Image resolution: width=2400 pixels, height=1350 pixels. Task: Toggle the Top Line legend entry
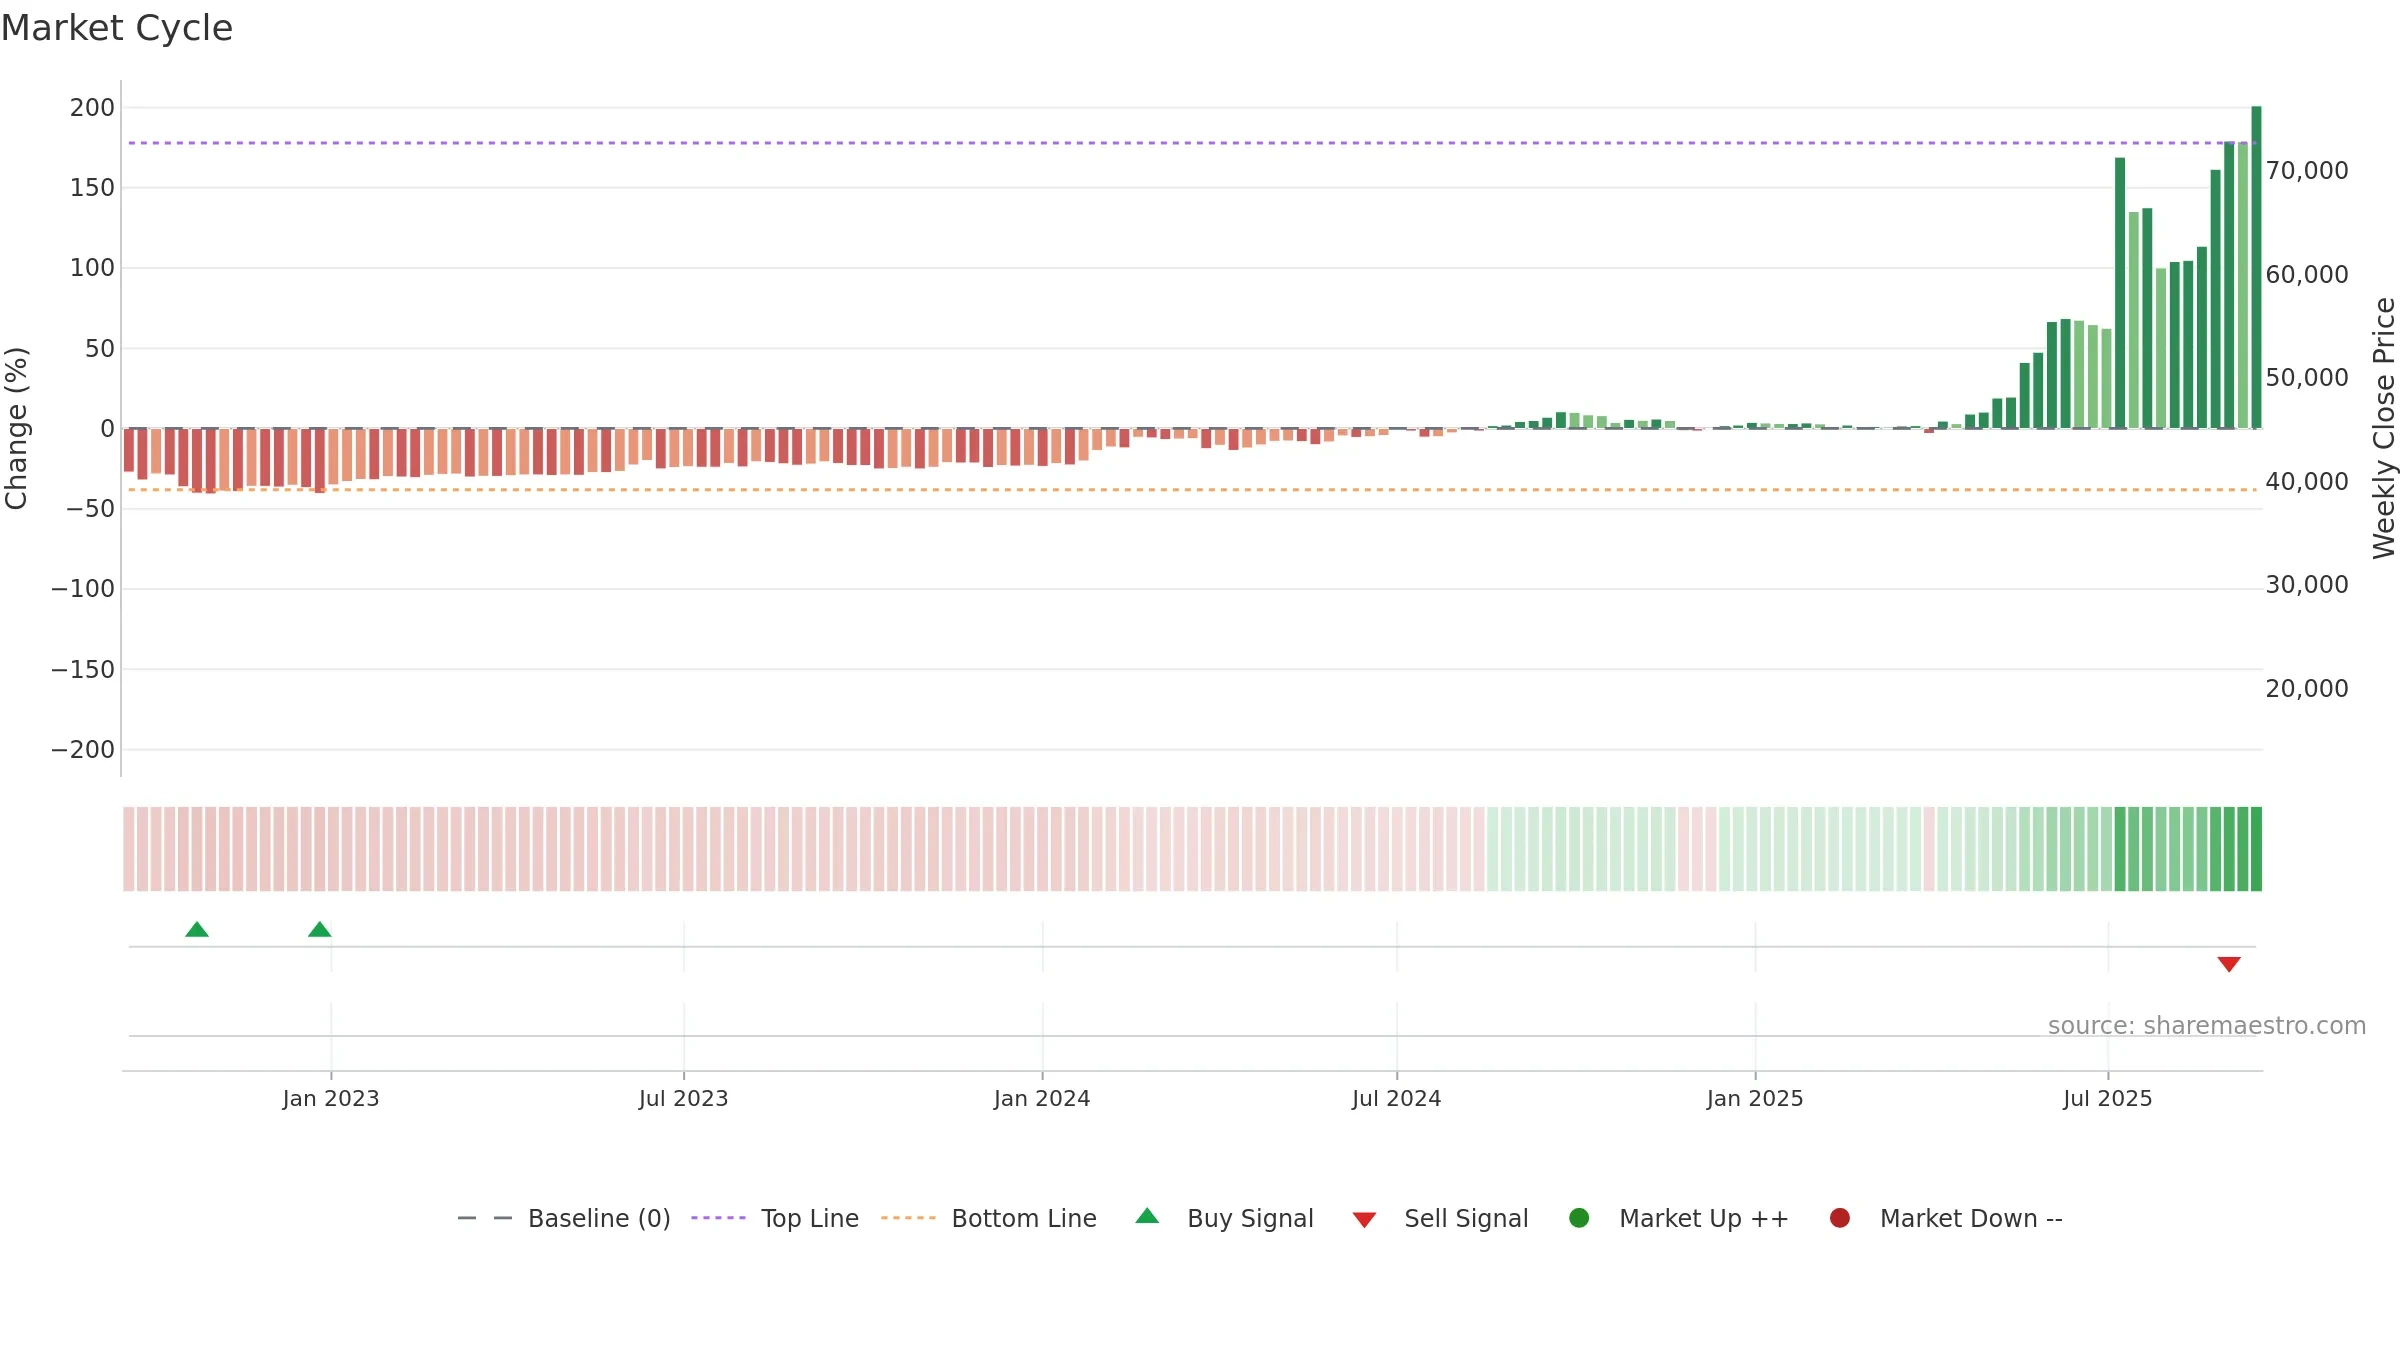(x=775, y=1218)
